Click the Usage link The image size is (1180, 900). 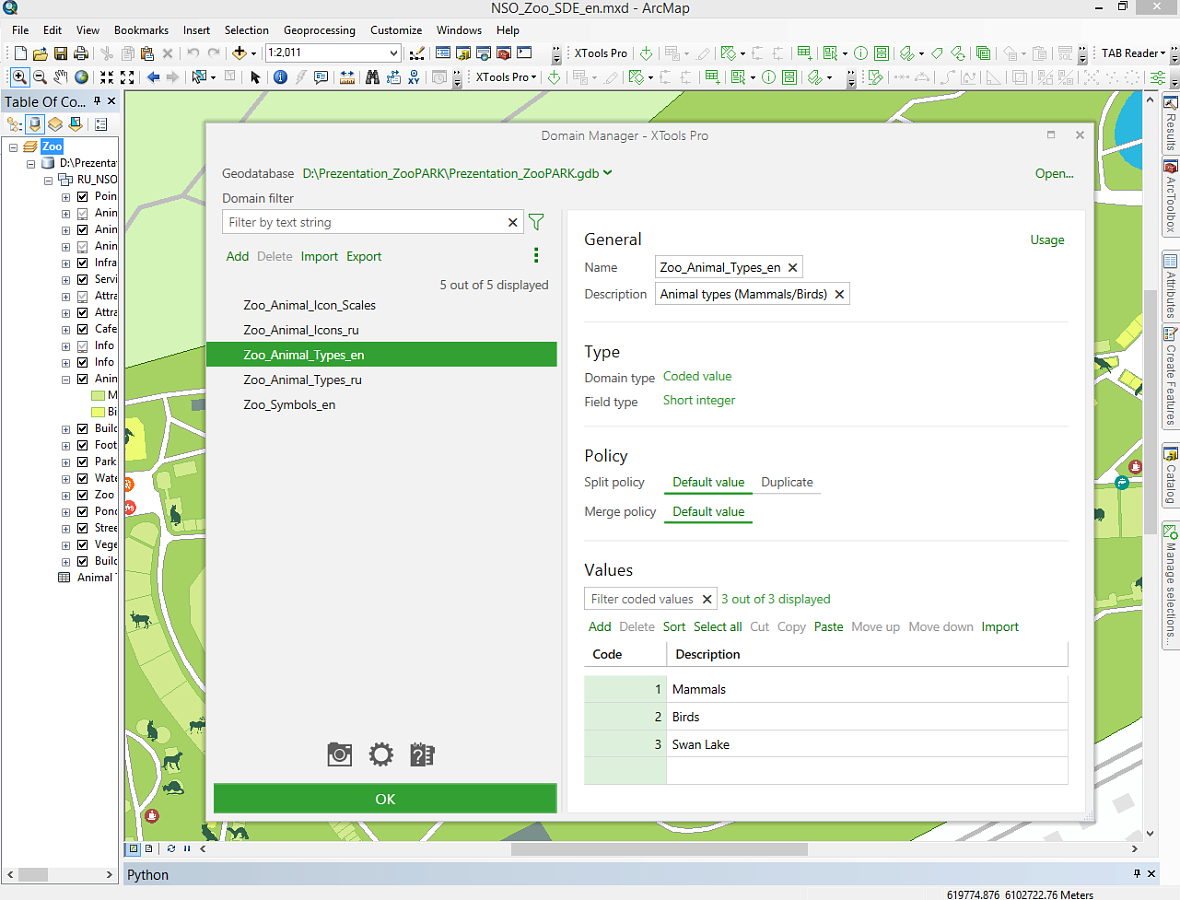[1047, 240]
